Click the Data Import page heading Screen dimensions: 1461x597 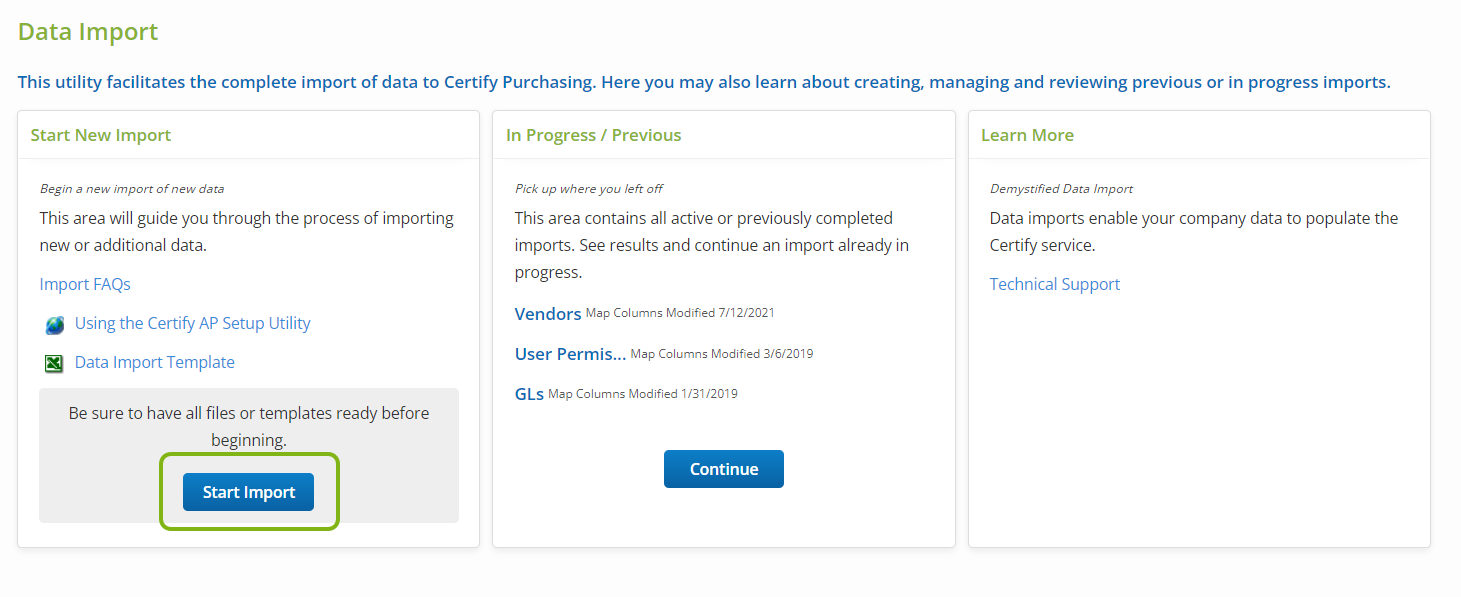(88, 32)
